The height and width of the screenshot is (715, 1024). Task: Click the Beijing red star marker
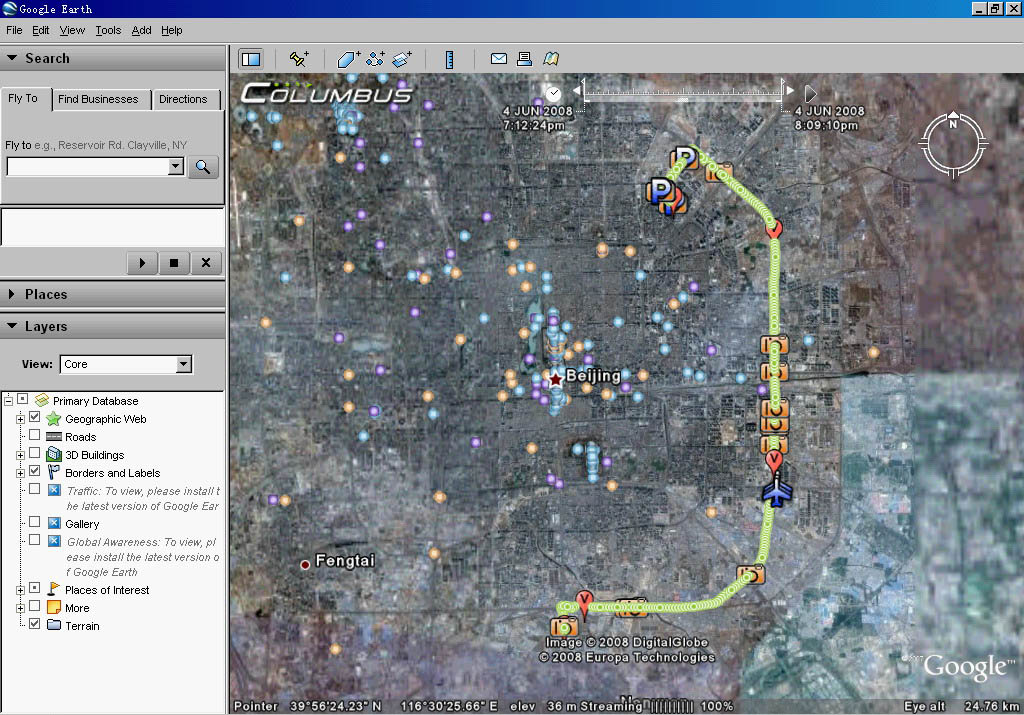[556, 379]
